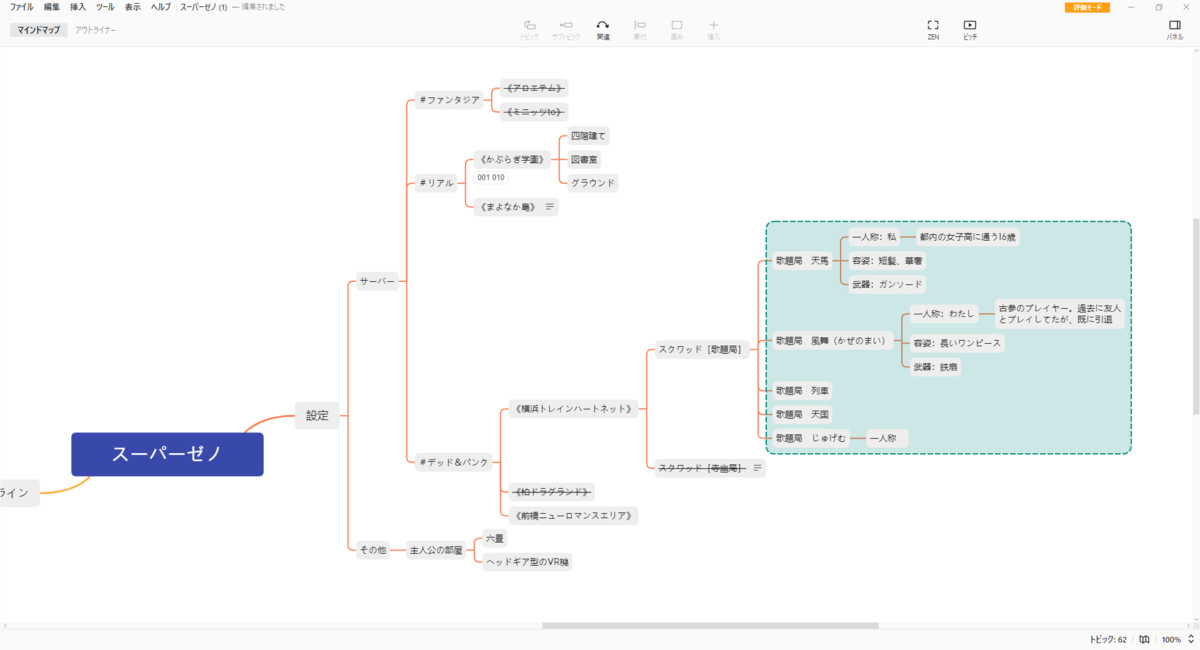
Task: Click the サブトピック toolbar icon
Action: click(x=566, y=29)
